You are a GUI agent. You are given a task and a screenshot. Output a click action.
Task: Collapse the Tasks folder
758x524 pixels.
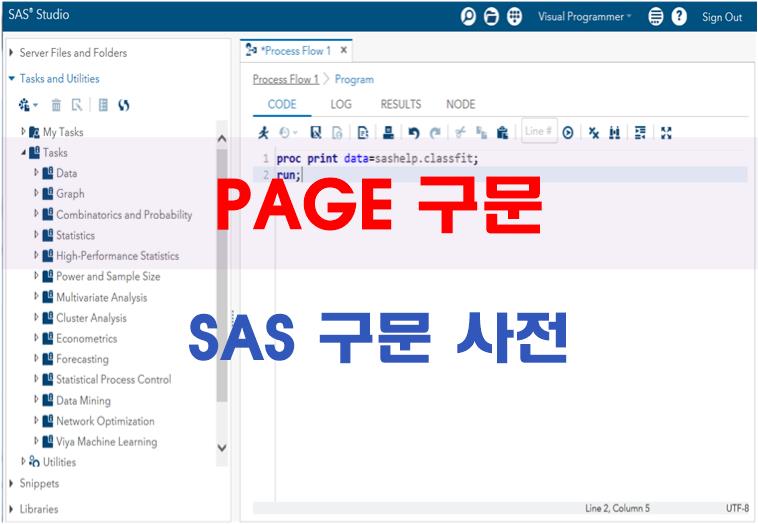23,152
